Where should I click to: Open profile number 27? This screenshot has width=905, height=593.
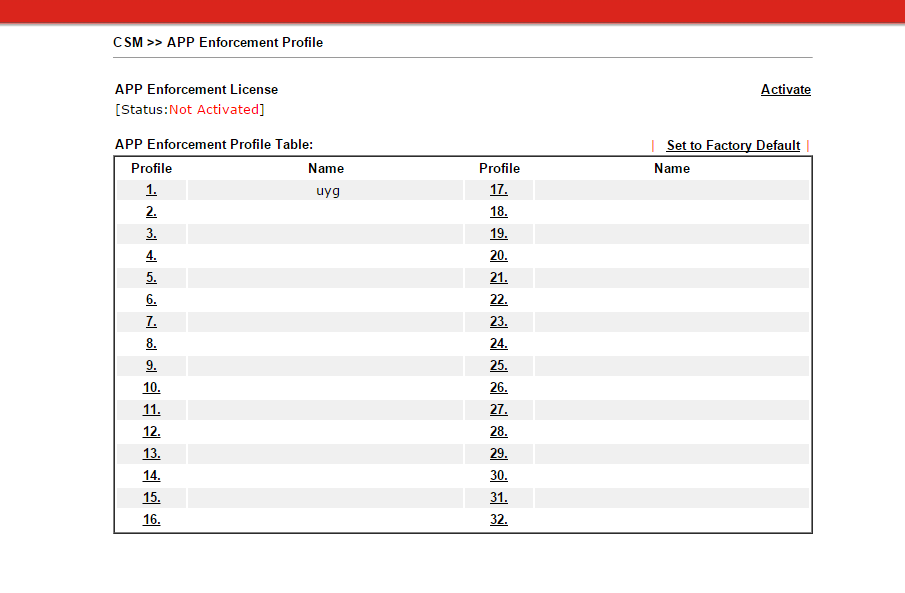point(499,410)
